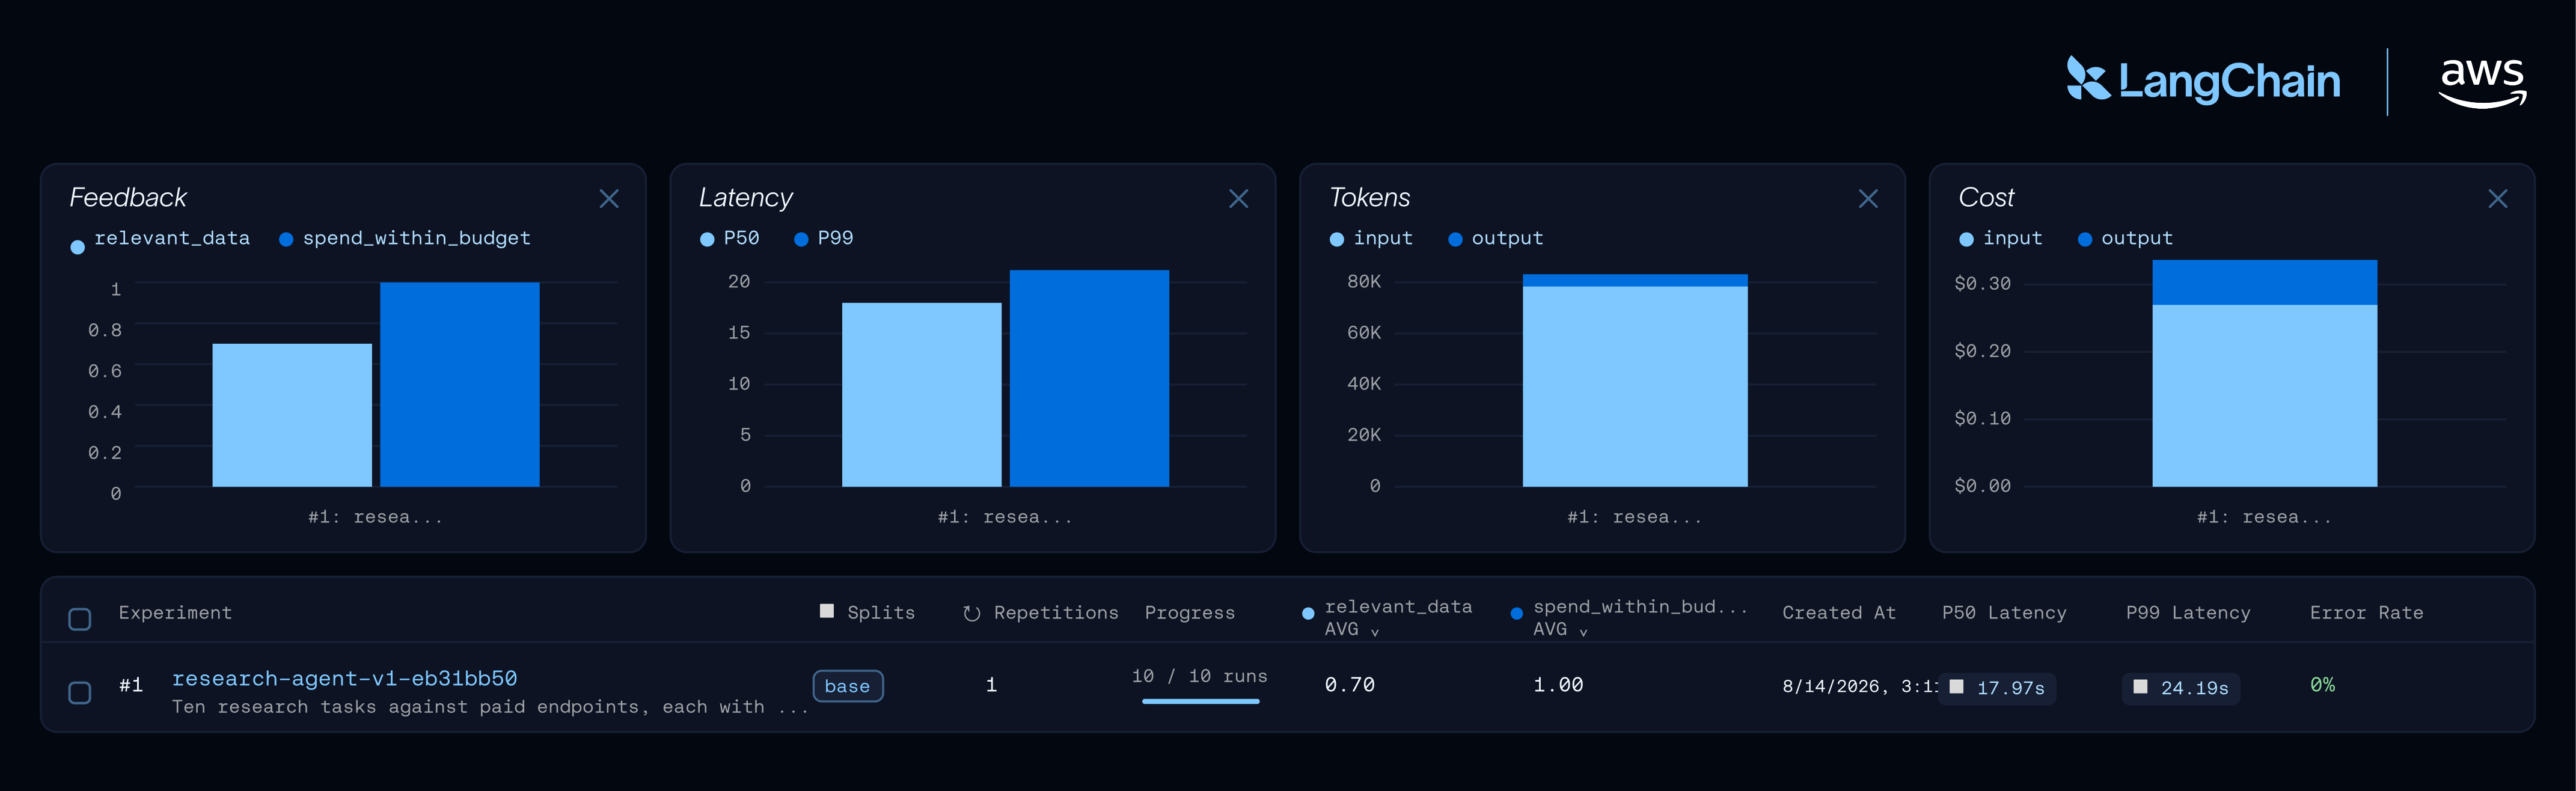Screen dimensions: 2576x791
Task: Click the relevant_data column blue dot
Action: click(1308, 613)
